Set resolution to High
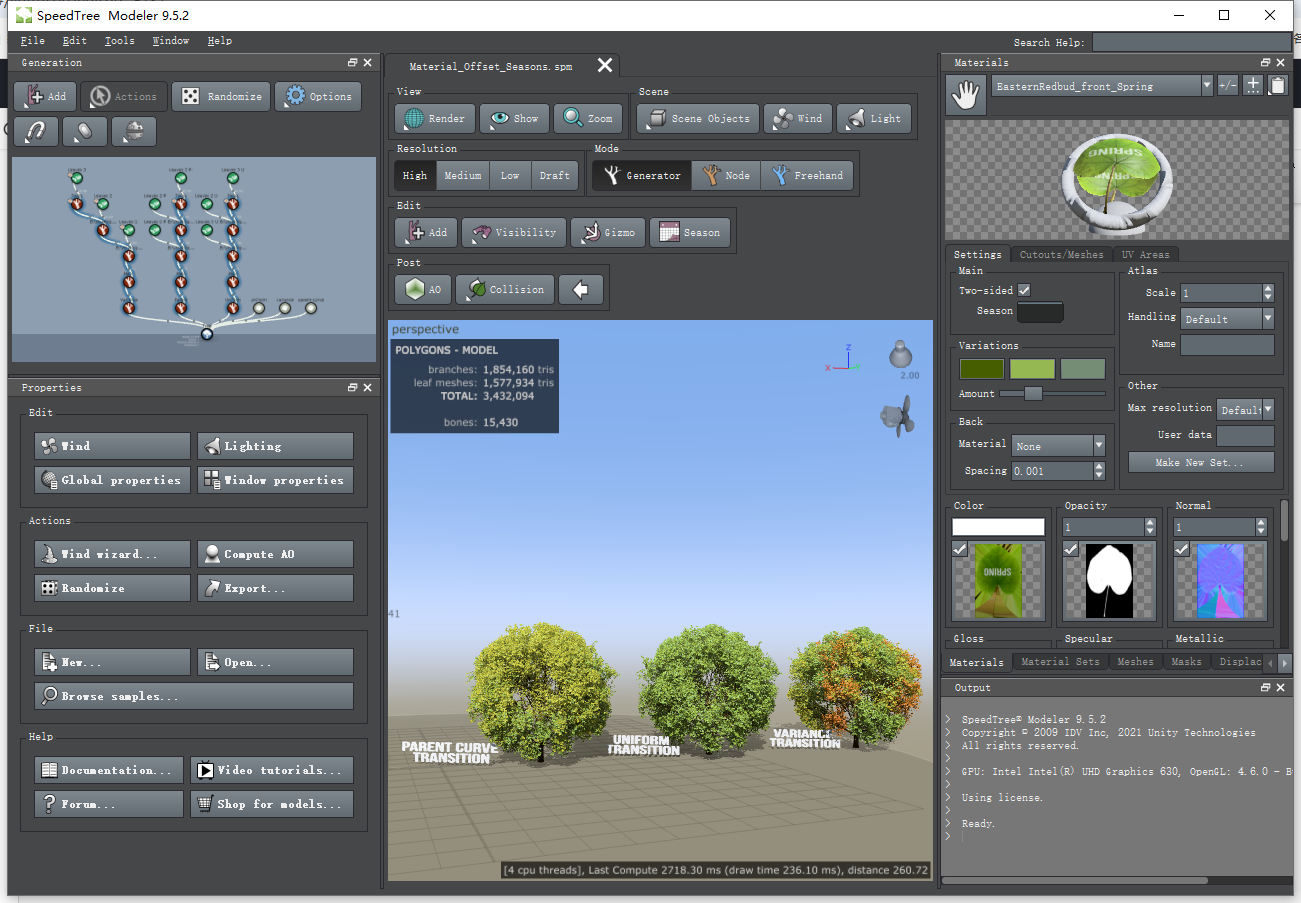 coord(415,175)
